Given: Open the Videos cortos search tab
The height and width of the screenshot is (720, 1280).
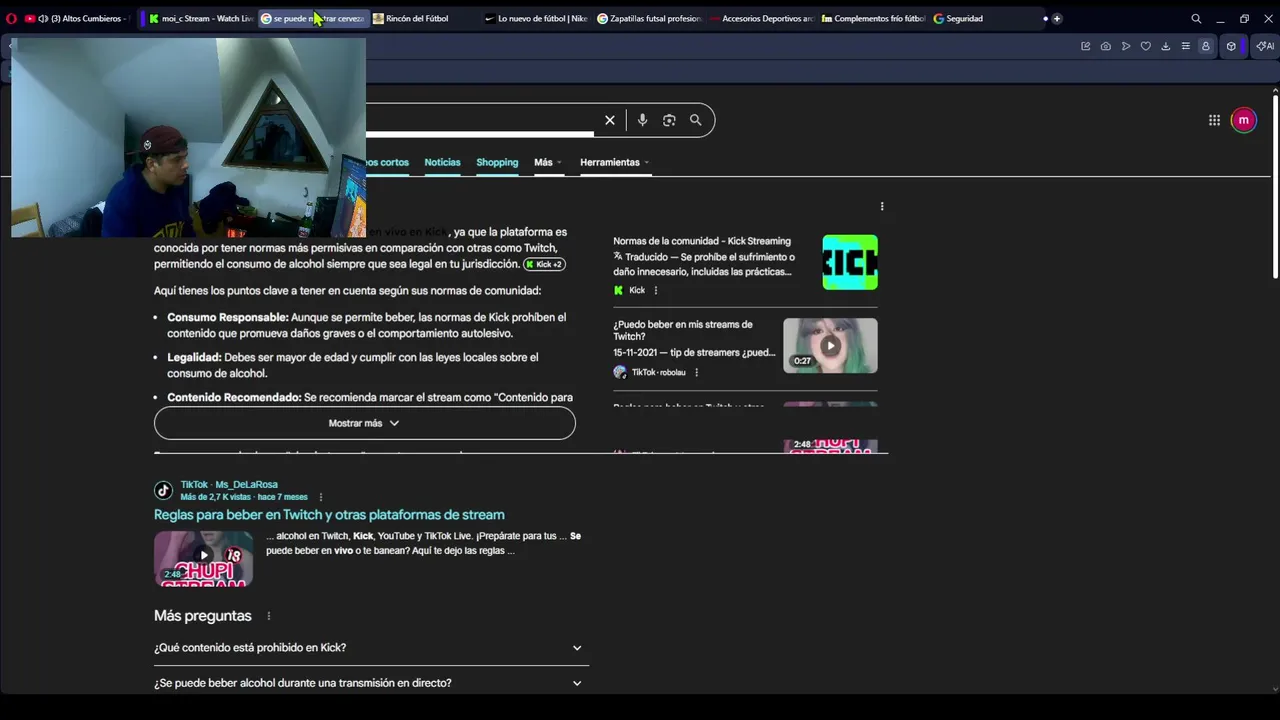Looking at the screenshot, I should point(387,162).
